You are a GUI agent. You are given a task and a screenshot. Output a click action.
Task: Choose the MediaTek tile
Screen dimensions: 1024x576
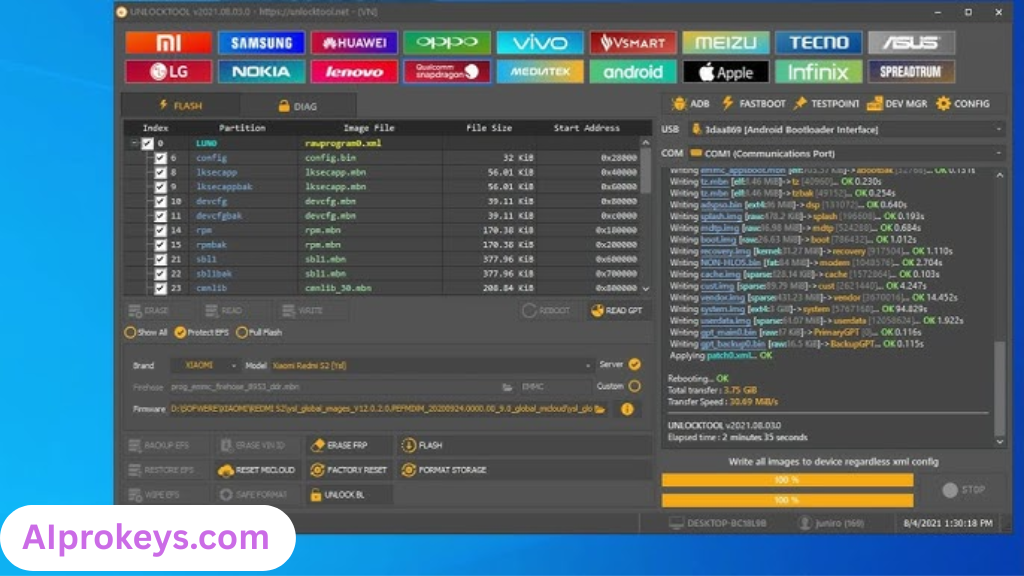point(539,71)
